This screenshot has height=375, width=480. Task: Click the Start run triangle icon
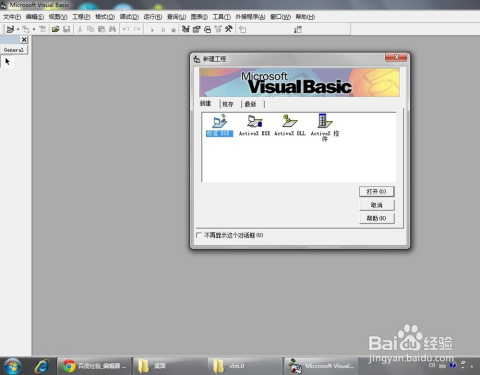click(152, 30)
